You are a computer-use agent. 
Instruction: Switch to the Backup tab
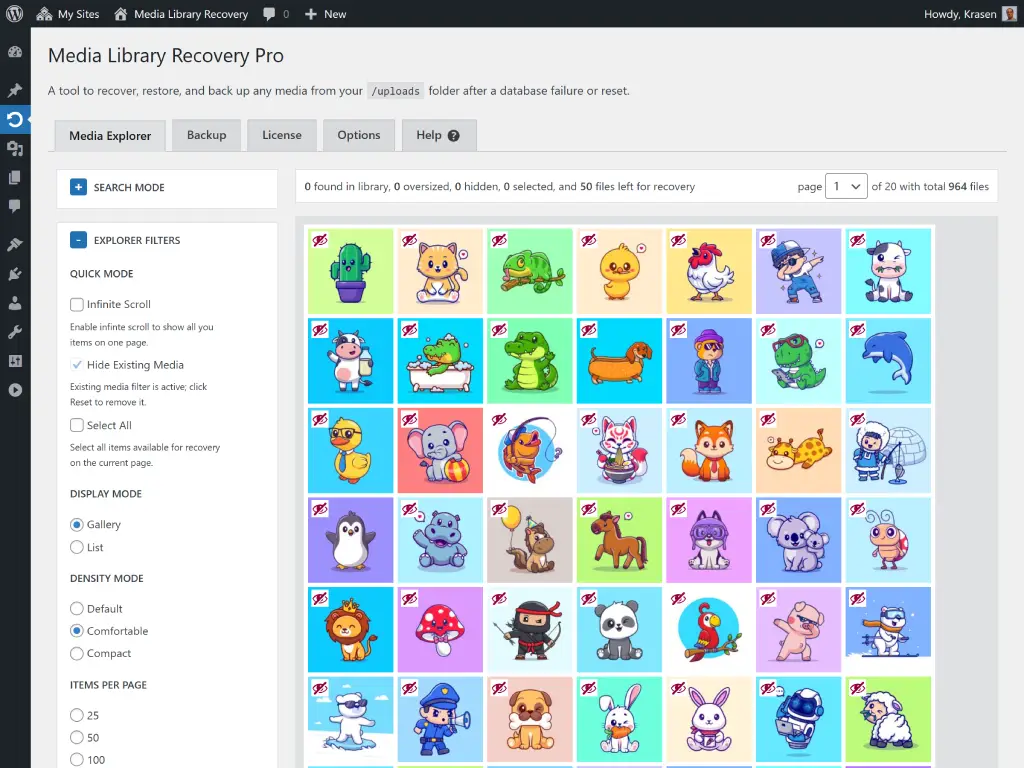pyautogui.click(x=206, y=134)
